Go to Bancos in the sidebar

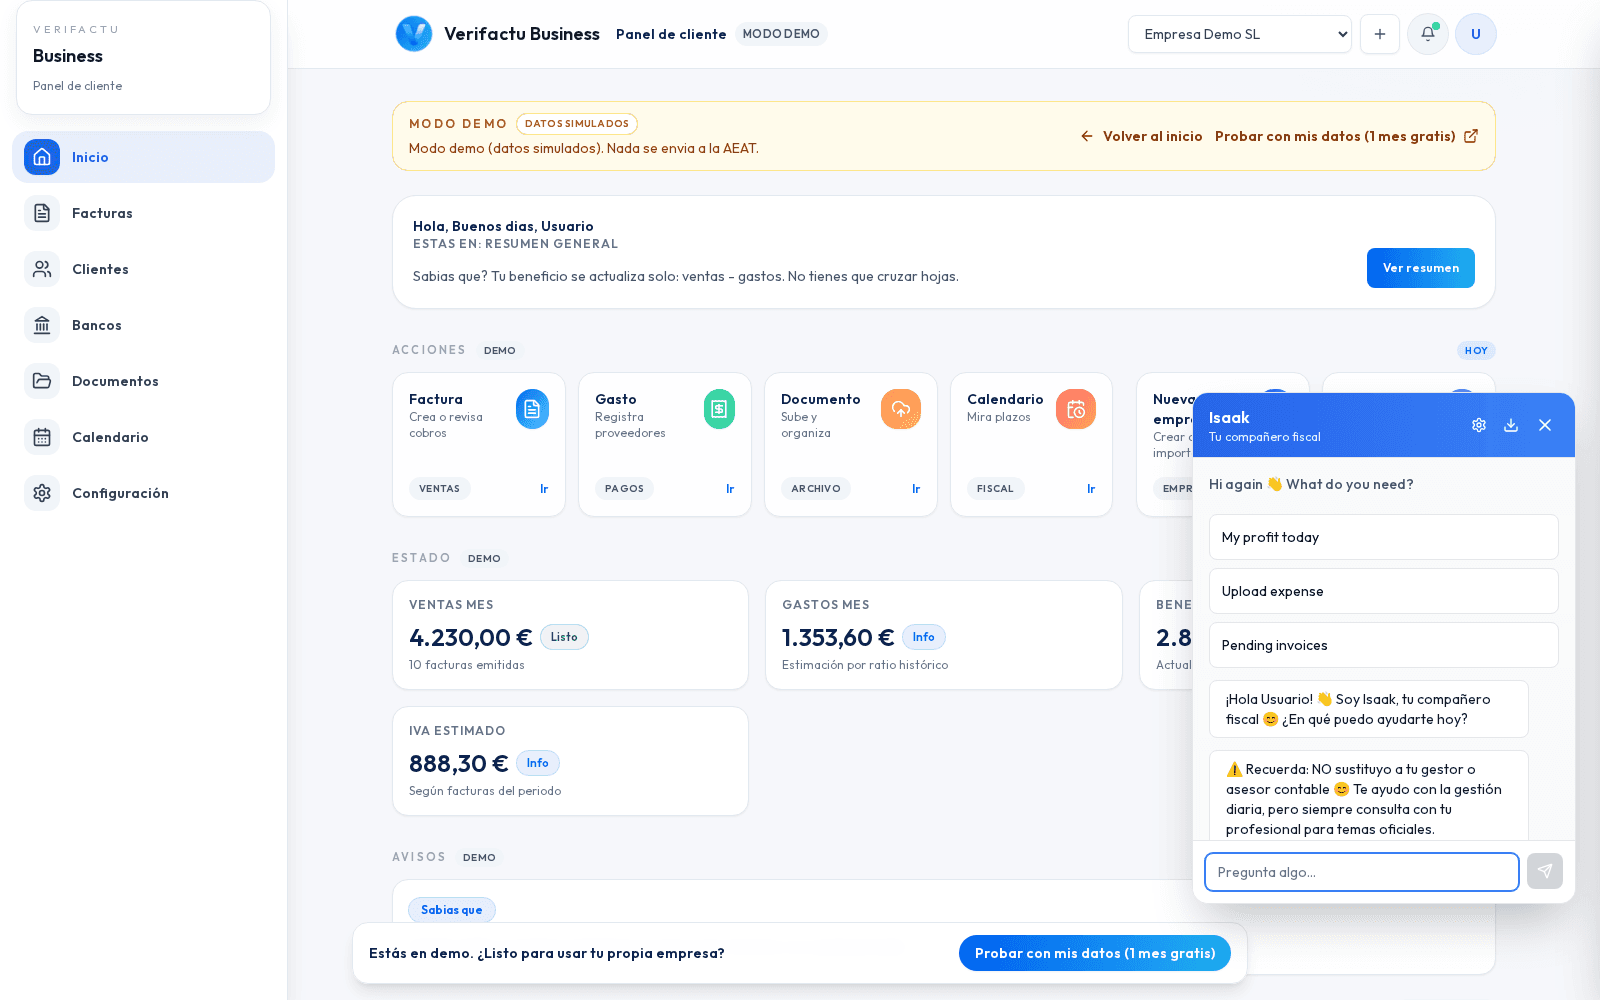pos(97,325)
